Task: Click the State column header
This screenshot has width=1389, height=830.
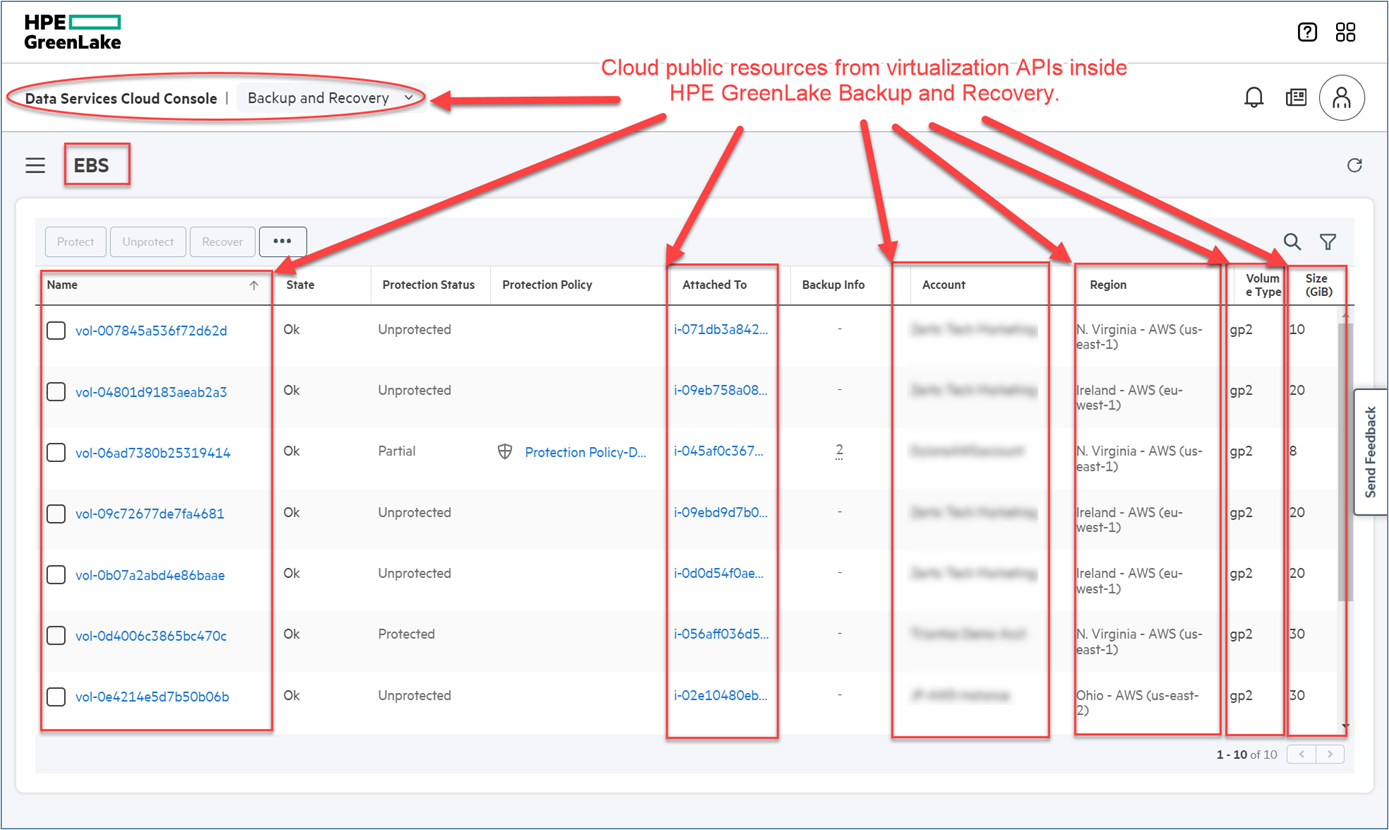Action: [x=300, y=285]
